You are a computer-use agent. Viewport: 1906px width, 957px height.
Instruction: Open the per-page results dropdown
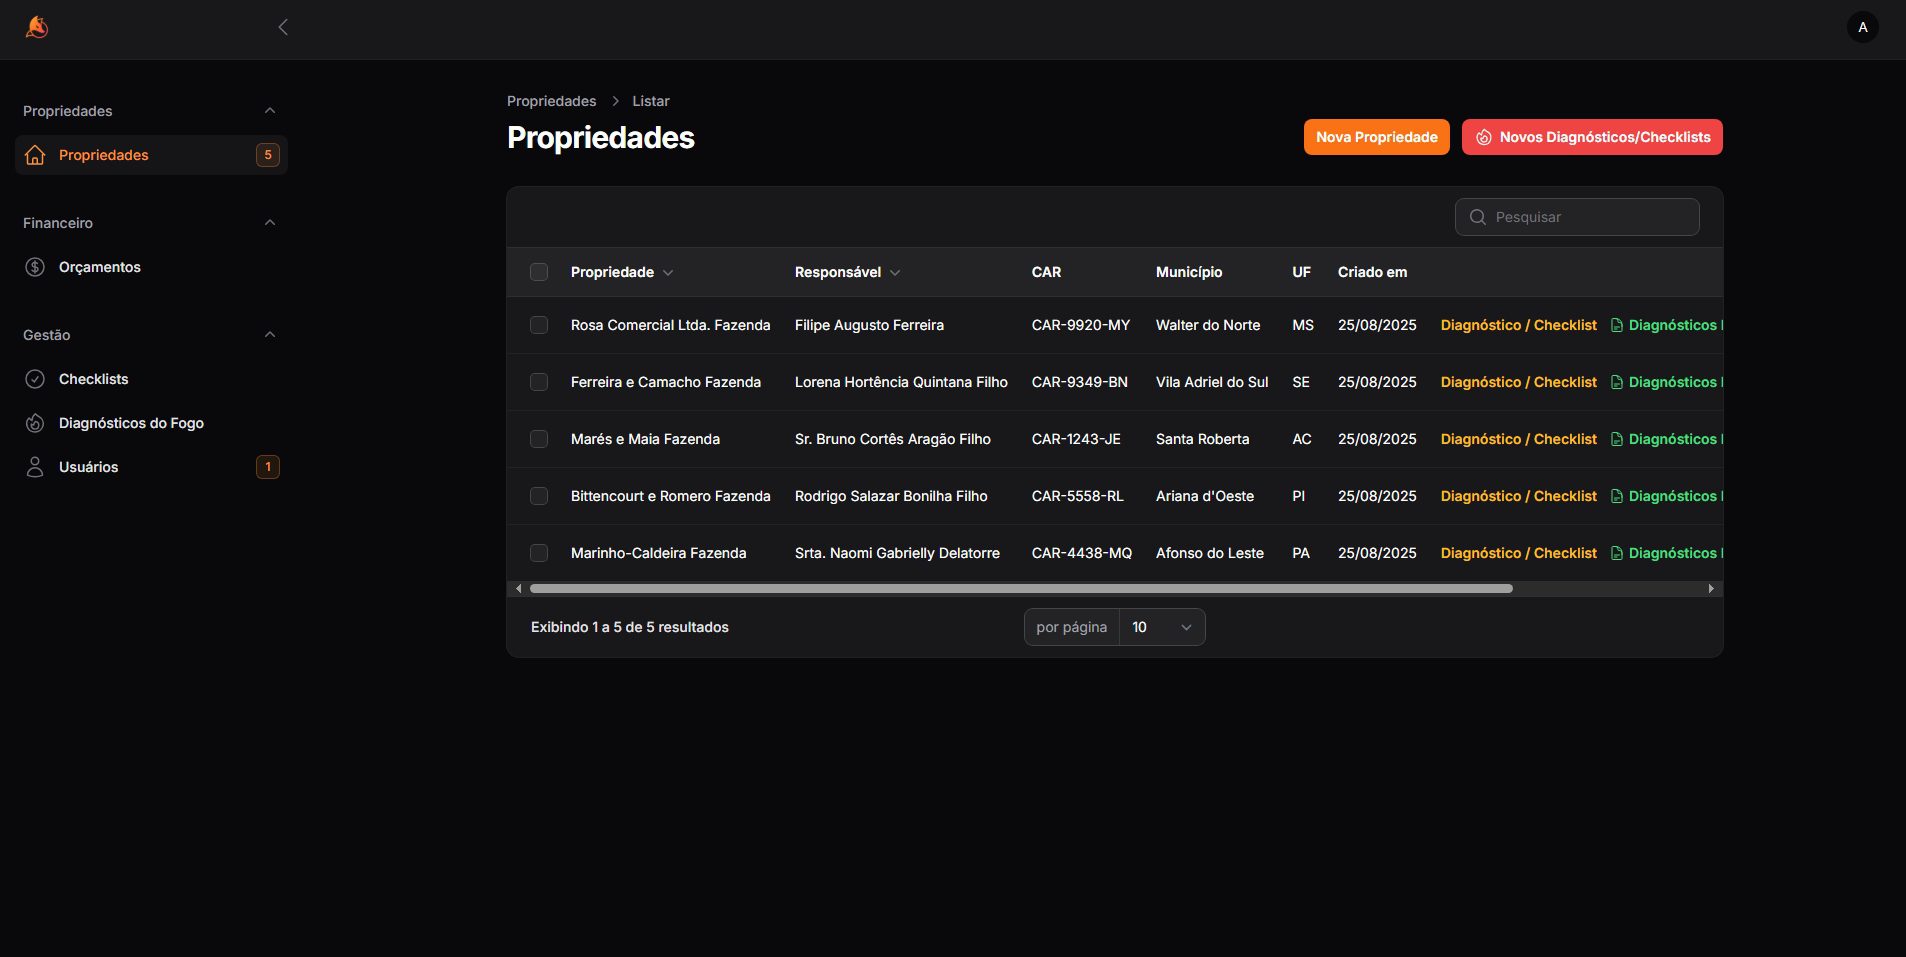(x=1161, y=627)
